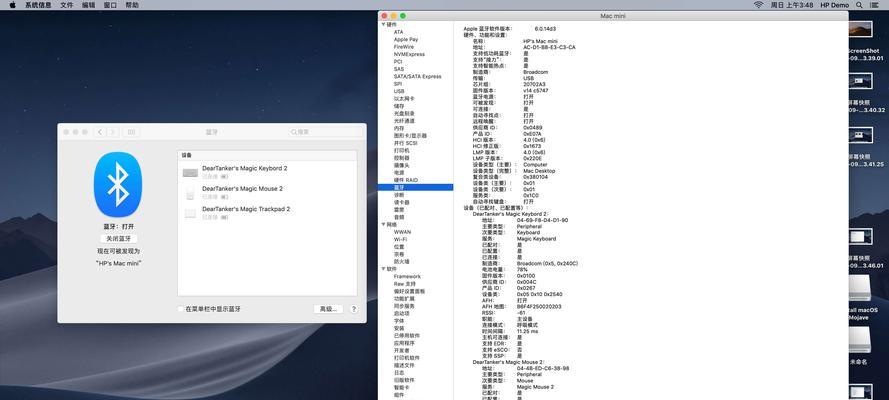
Task: Select ATA in hardware sidebar
Action: click(399, 32)
